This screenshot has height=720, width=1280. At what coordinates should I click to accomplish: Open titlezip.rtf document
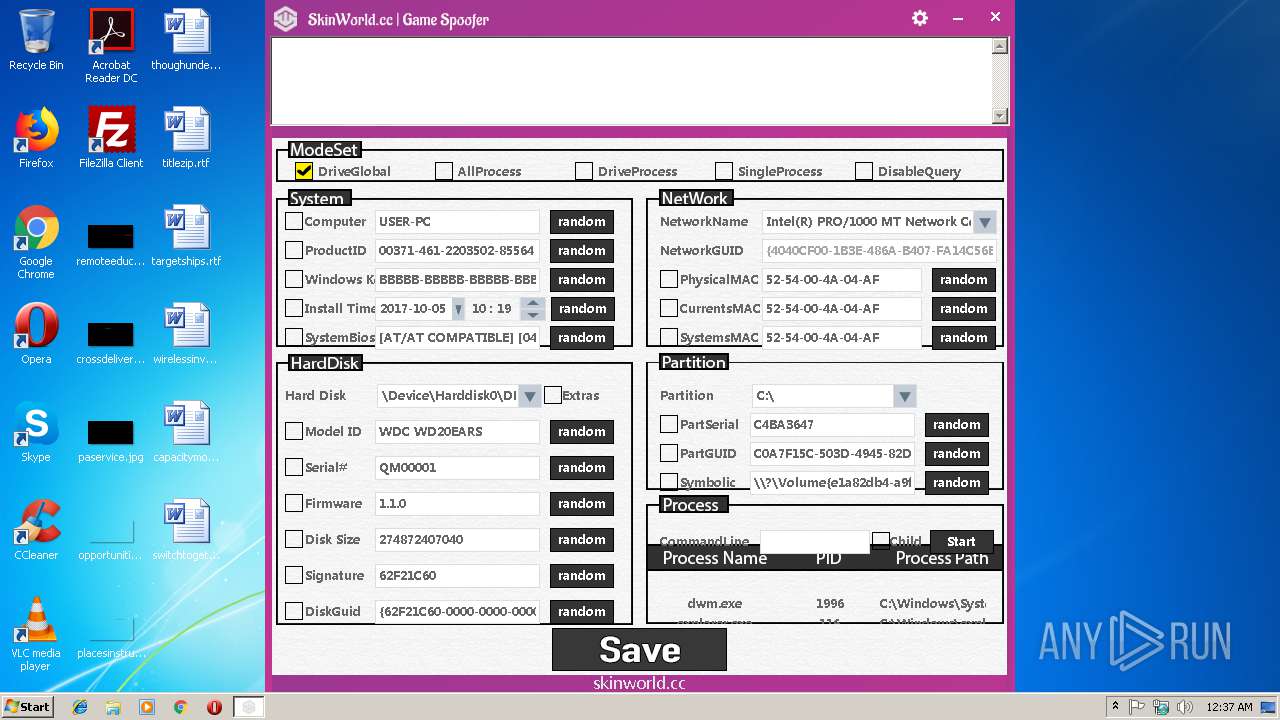(x=186, y=138)
